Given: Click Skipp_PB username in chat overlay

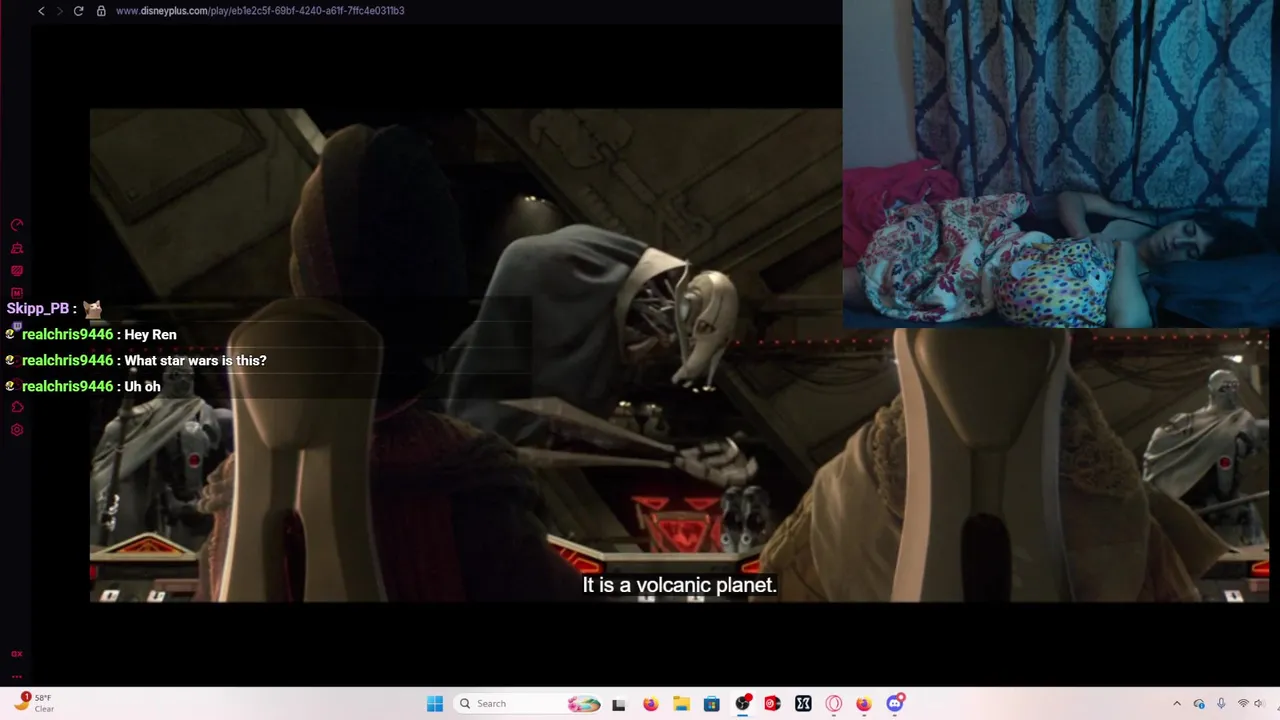Looking at the screenshot, I should (x=38, y=308).
